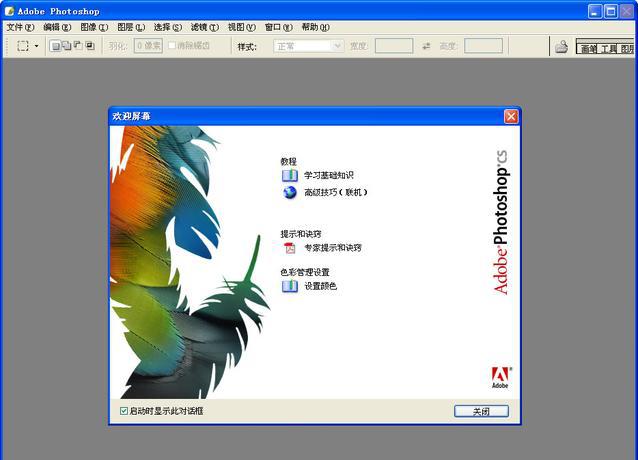Click the globe icon beside 高级技巧
The height and width of the screenshot is (460, 638).
point(290,192)
